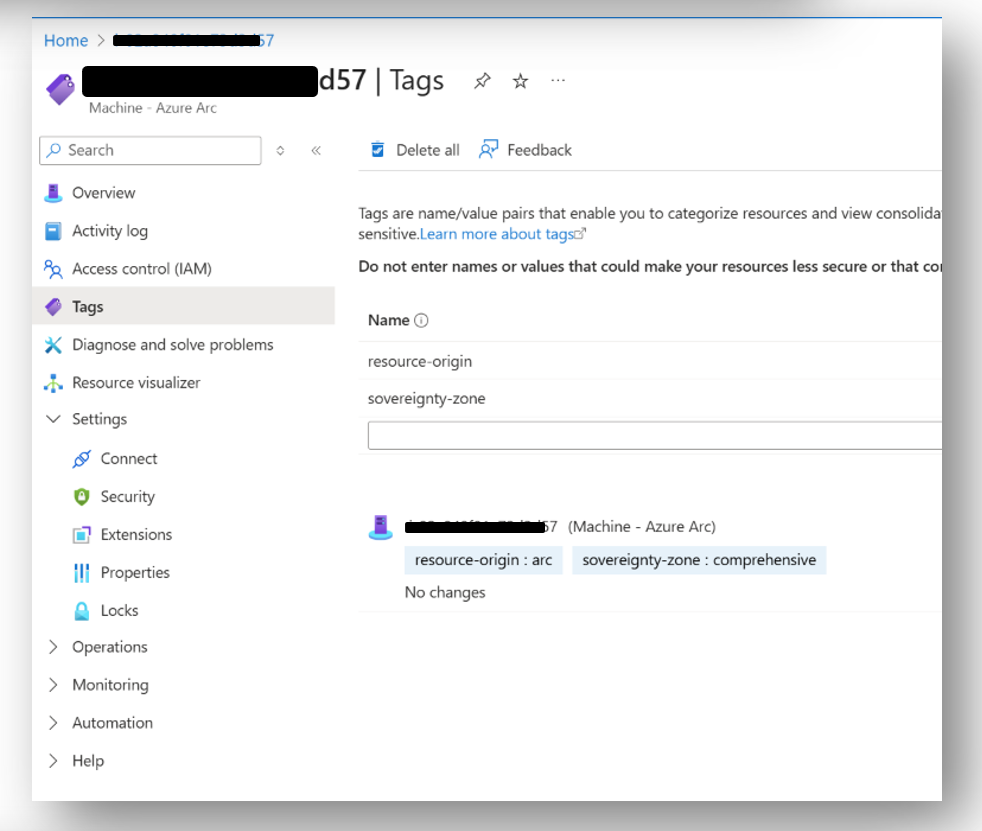This screenshot has height=831, width=982.
Task: Click the redacted resource breadcrumb link
Action: (194, 41)
